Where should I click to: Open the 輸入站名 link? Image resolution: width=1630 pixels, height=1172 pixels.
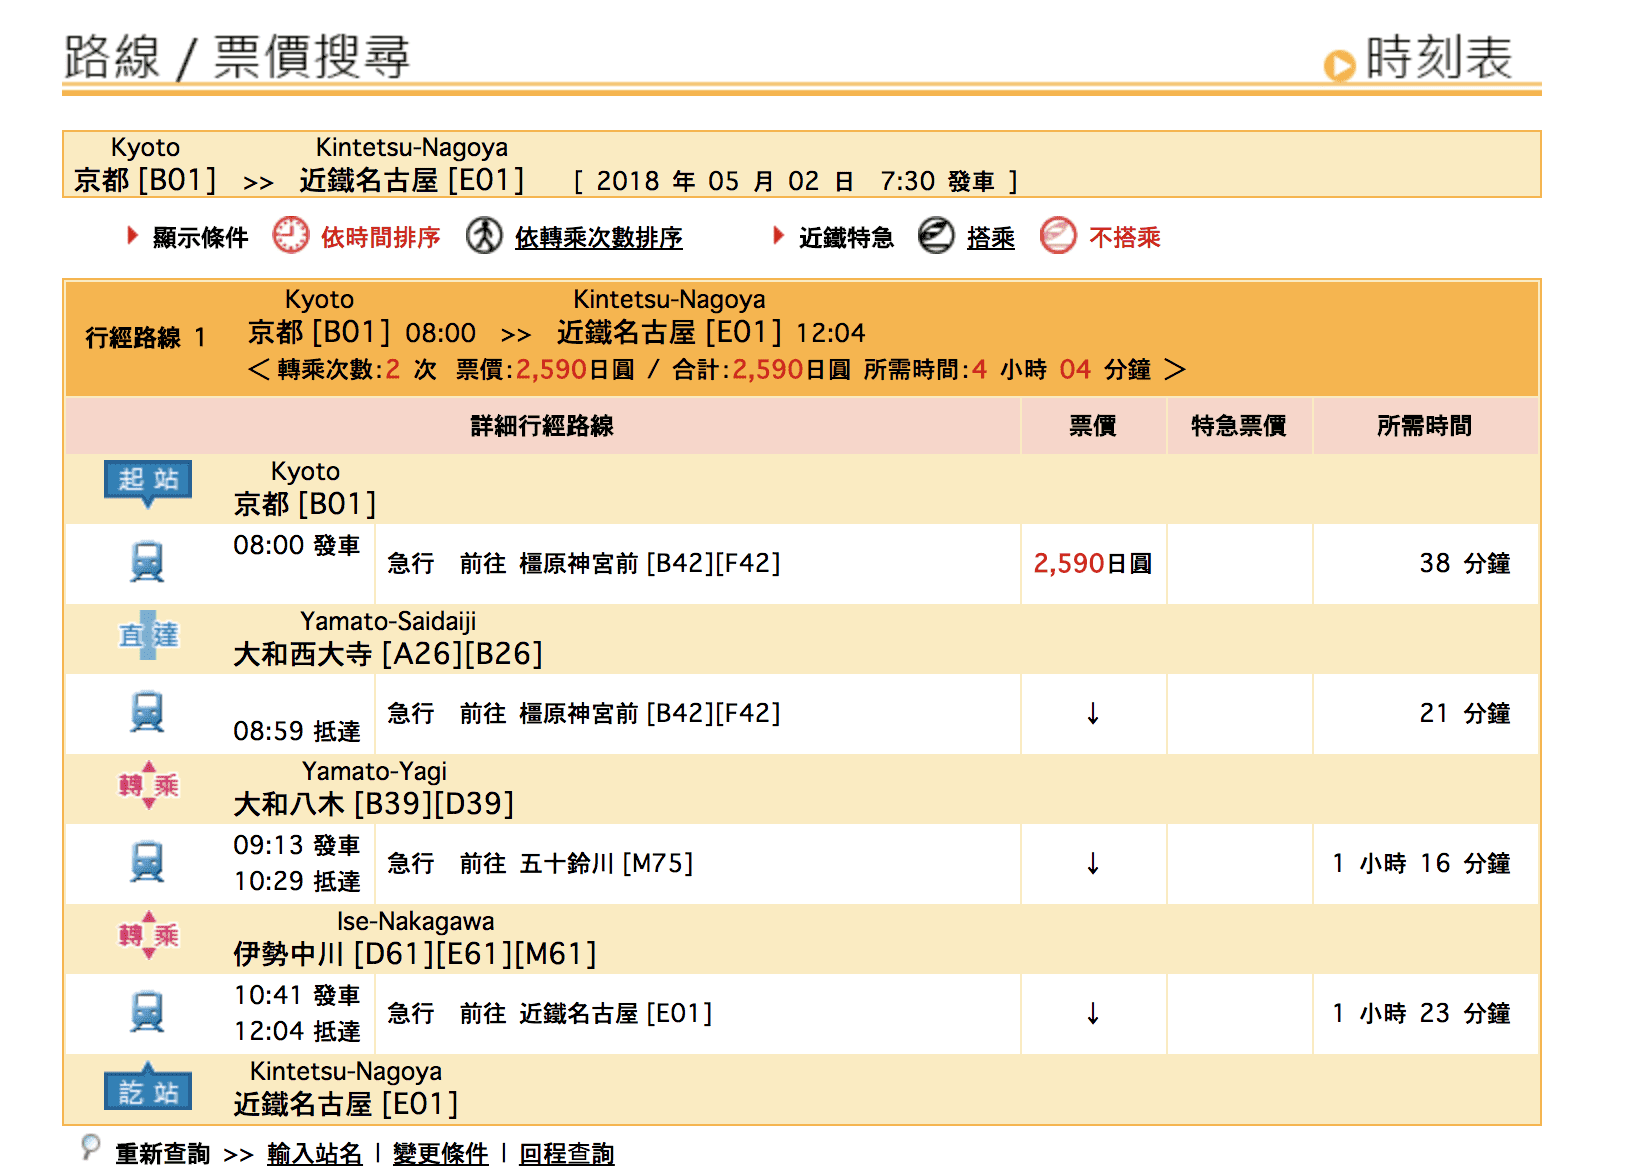(x=314, y=1153)
